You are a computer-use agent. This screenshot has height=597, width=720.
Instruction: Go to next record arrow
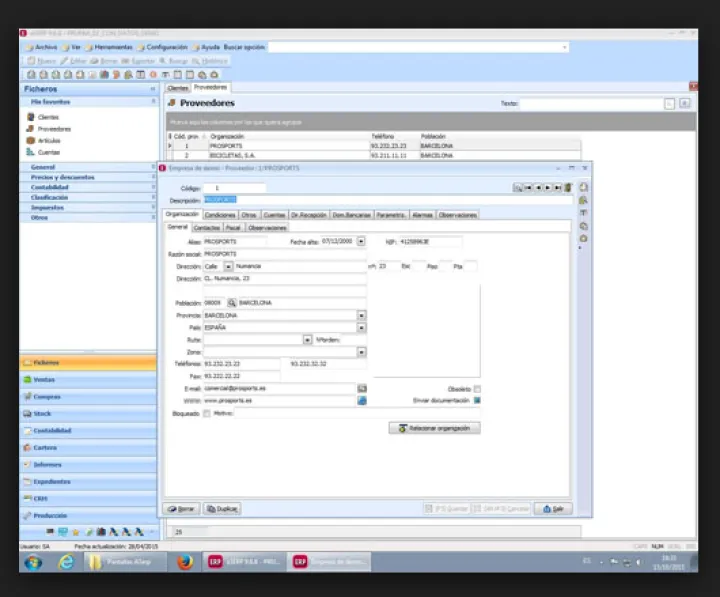pos(547,188)
